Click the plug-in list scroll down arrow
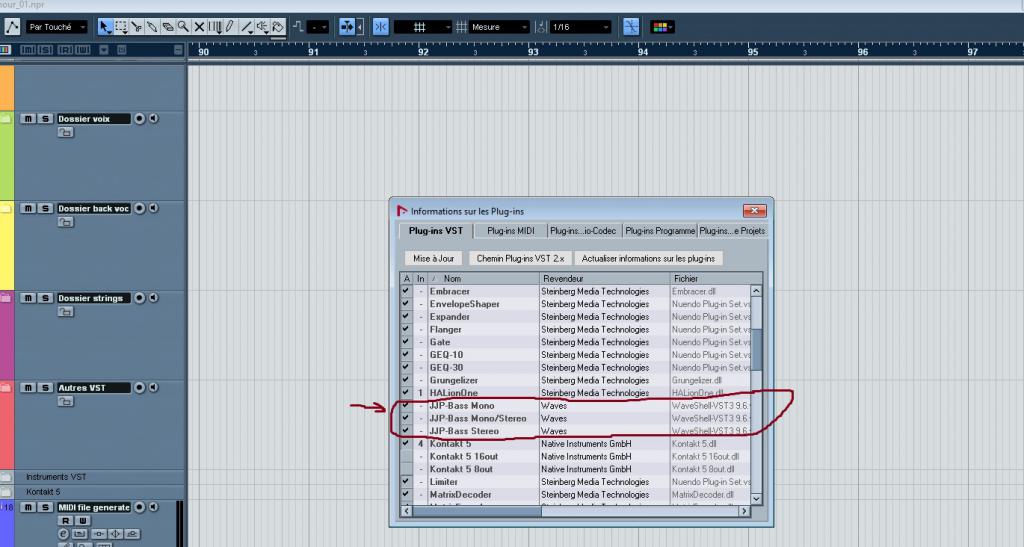 756,499
